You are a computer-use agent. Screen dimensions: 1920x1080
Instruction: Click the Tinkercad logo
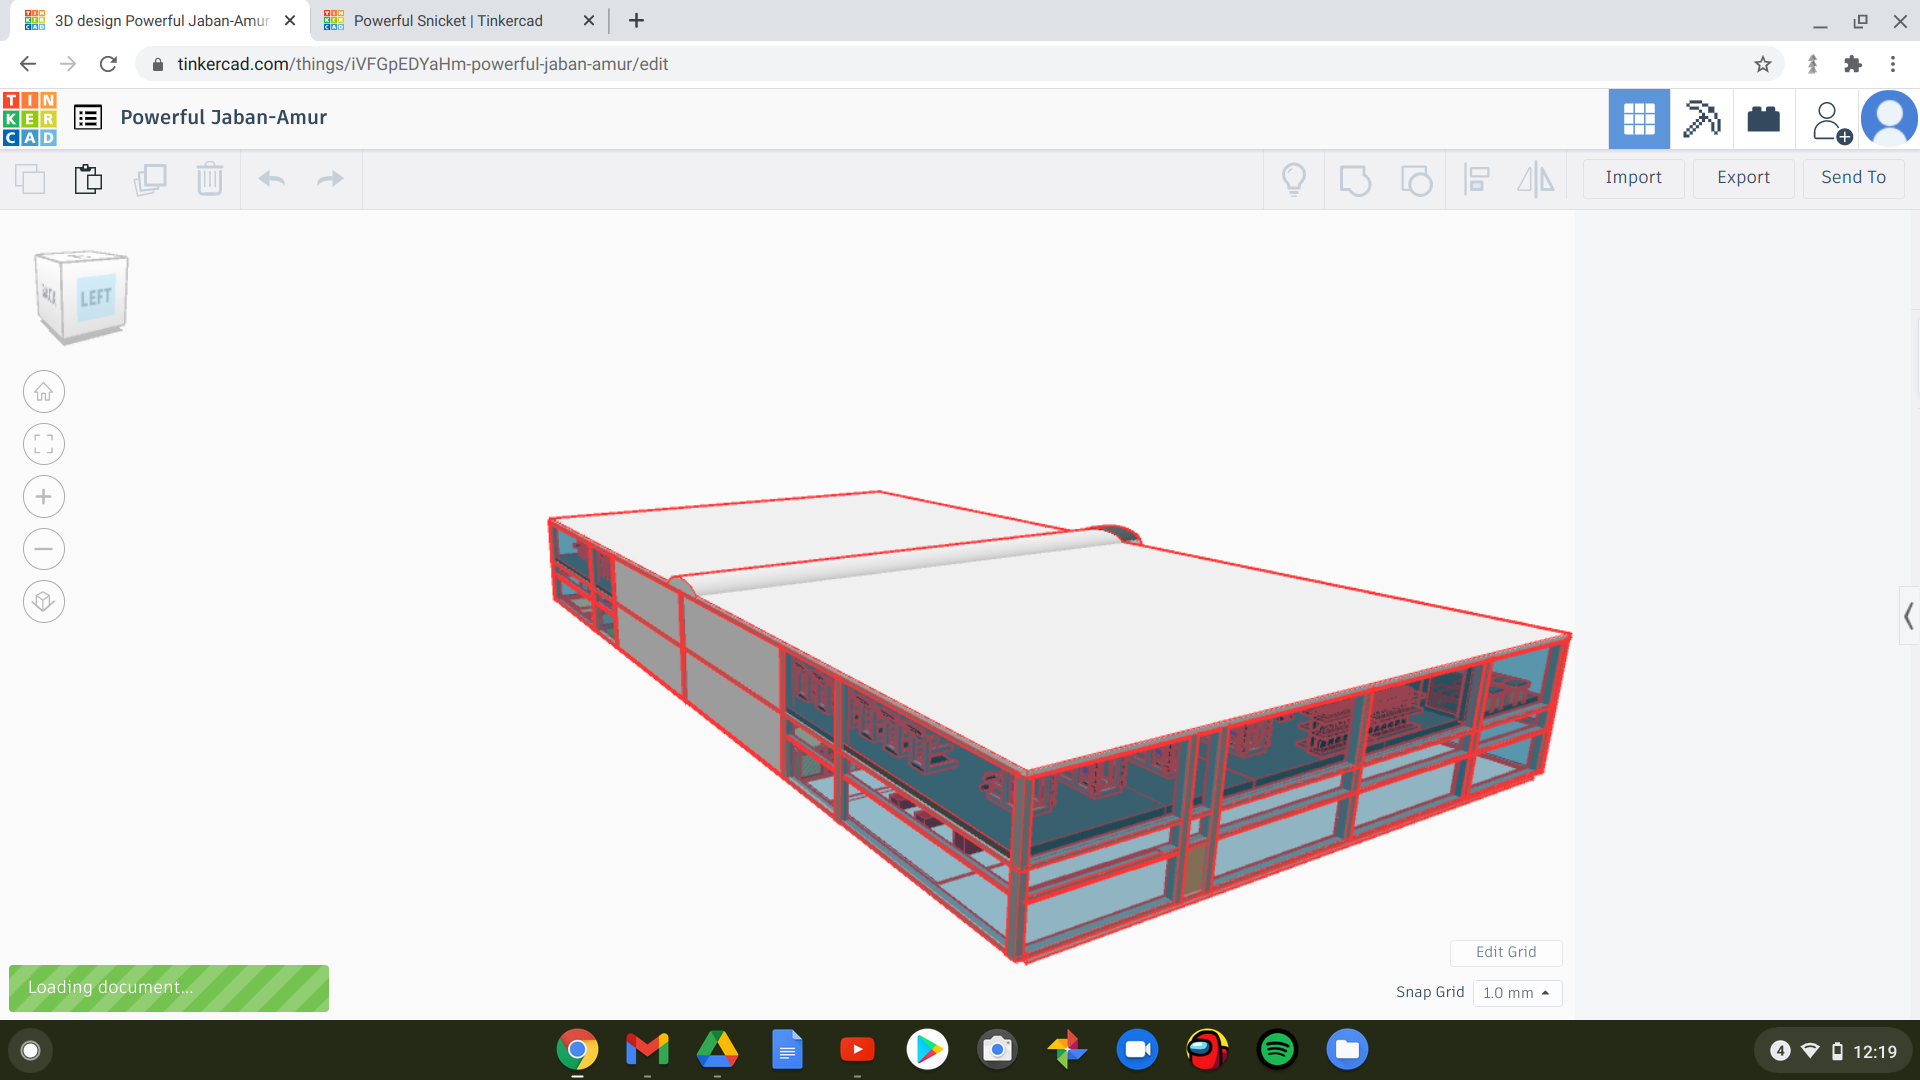pos(30,118)
